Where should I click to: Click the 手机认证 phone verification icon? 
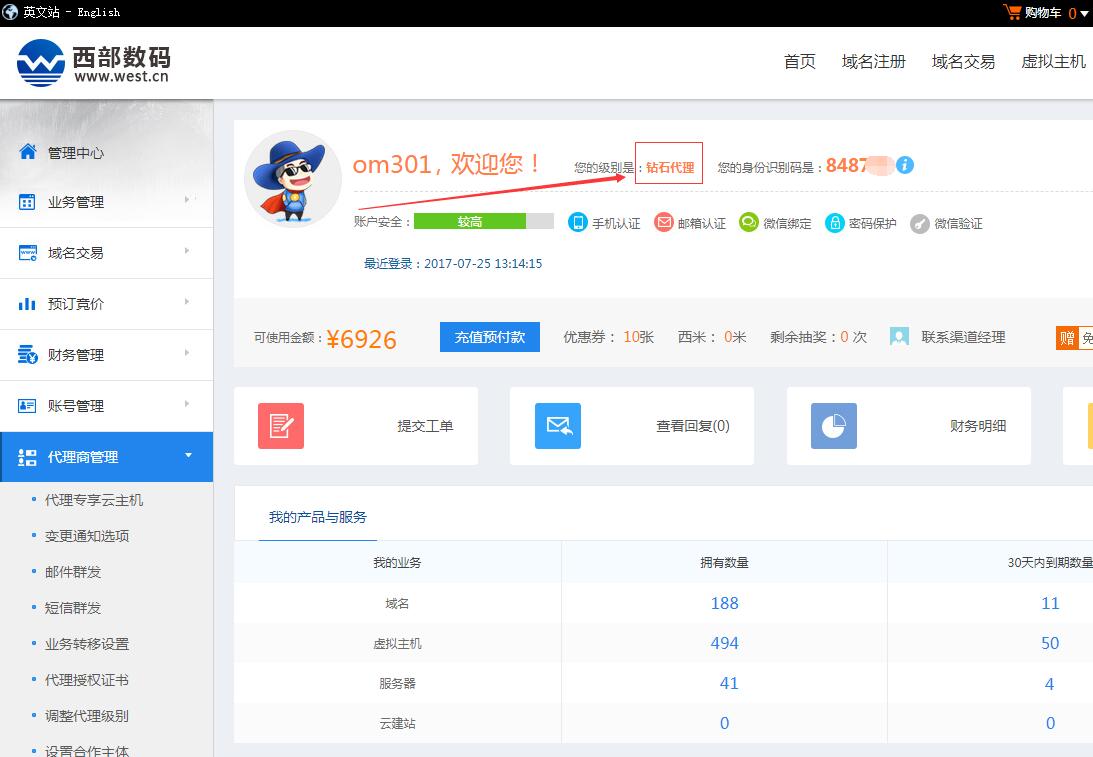click(x=578, y=222)
